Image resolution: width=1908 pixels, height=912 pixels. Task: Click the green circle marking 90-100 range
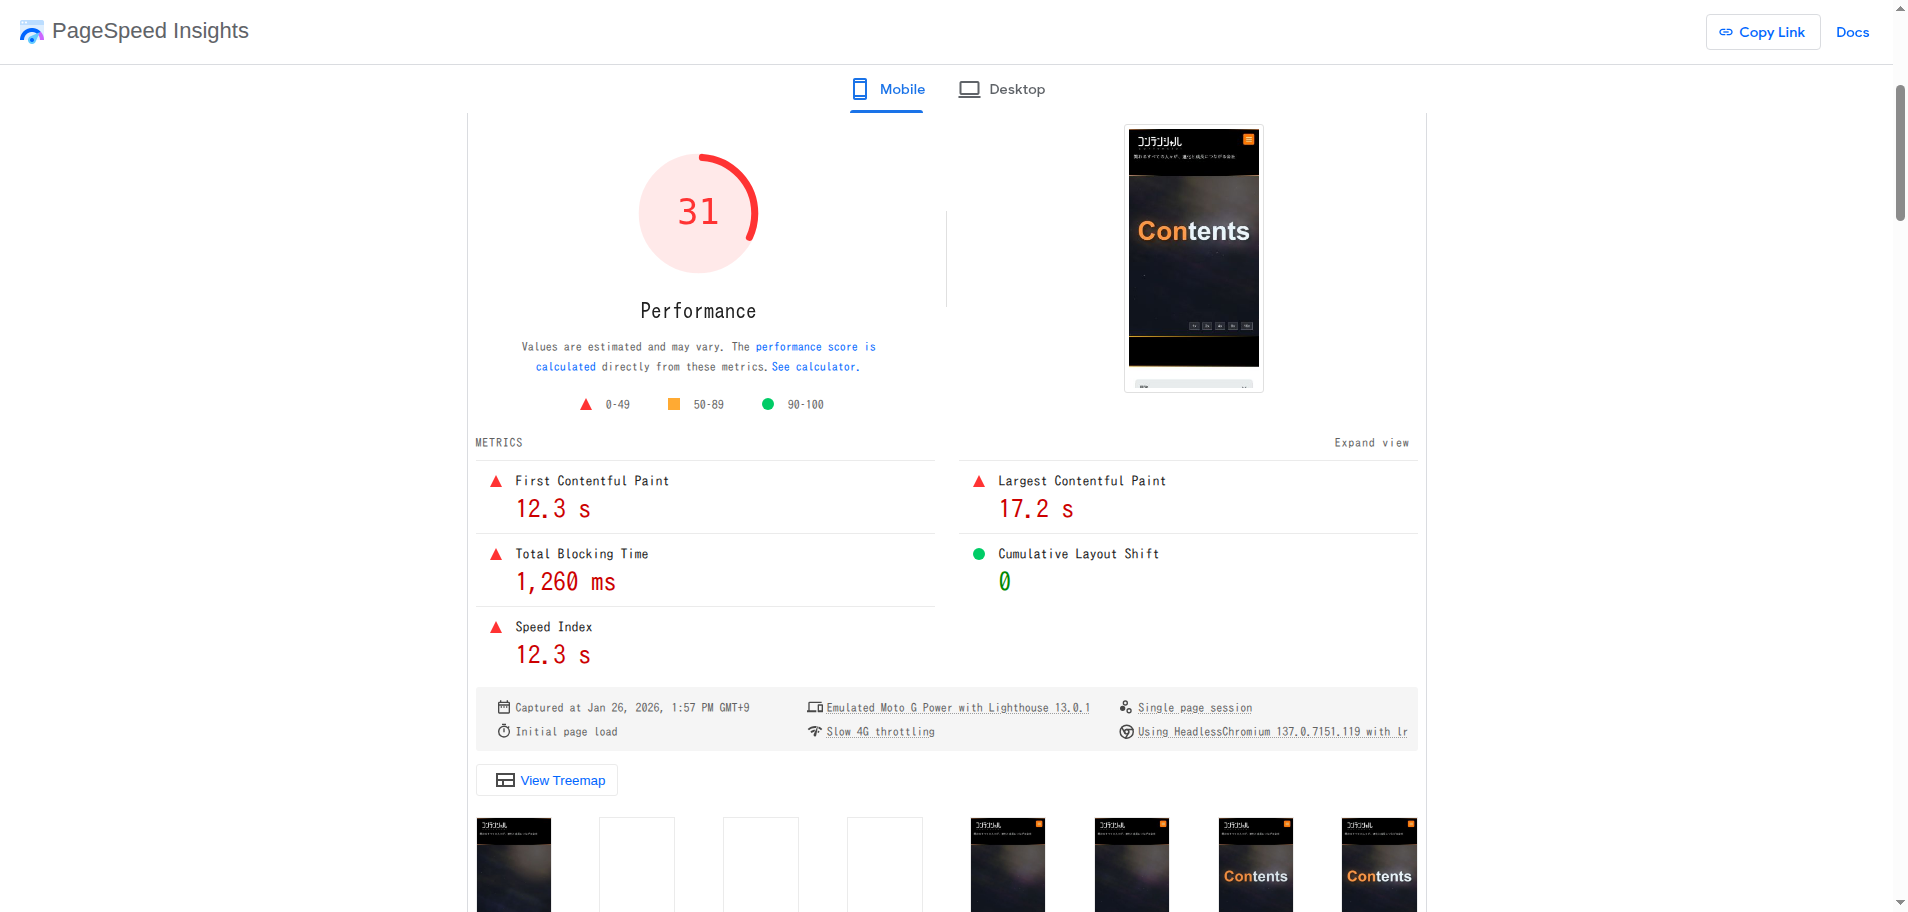coord(767,404)
